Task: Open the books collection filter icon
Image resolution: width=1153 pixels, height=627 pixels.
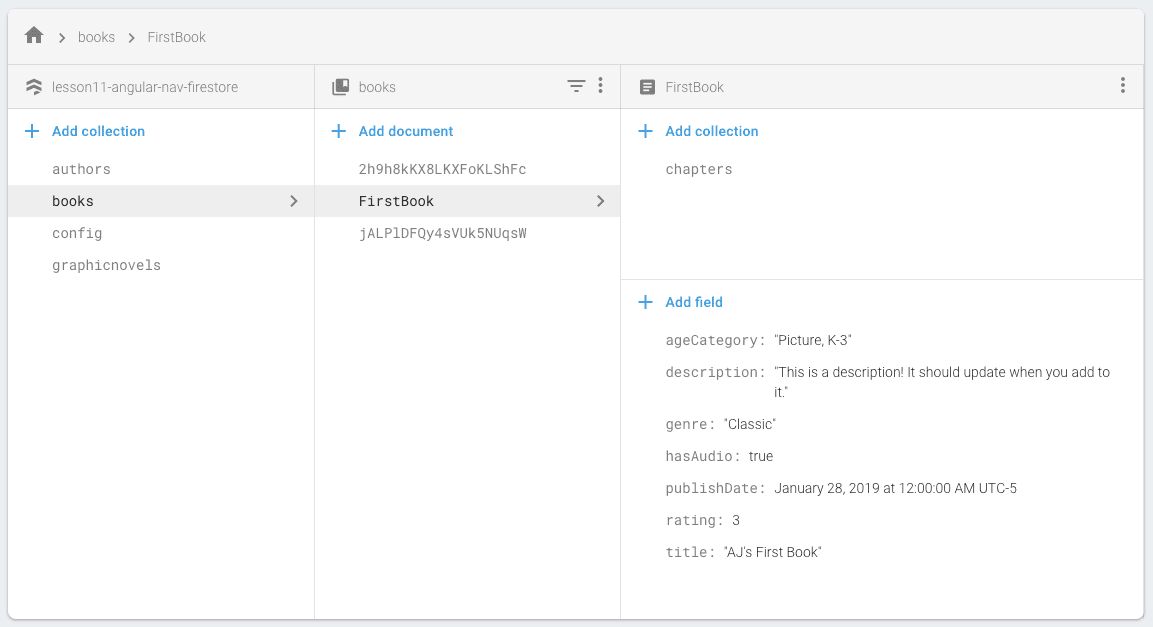Action: tap(576, 86)
